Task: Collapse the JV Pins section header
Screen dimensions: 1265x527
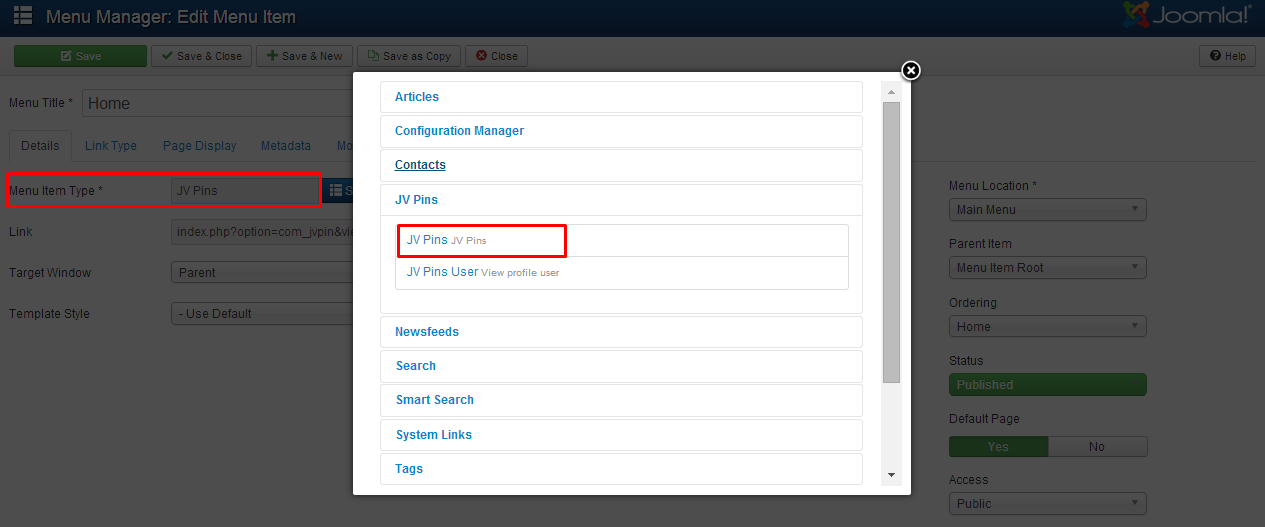Action: [x=621, y=200]
